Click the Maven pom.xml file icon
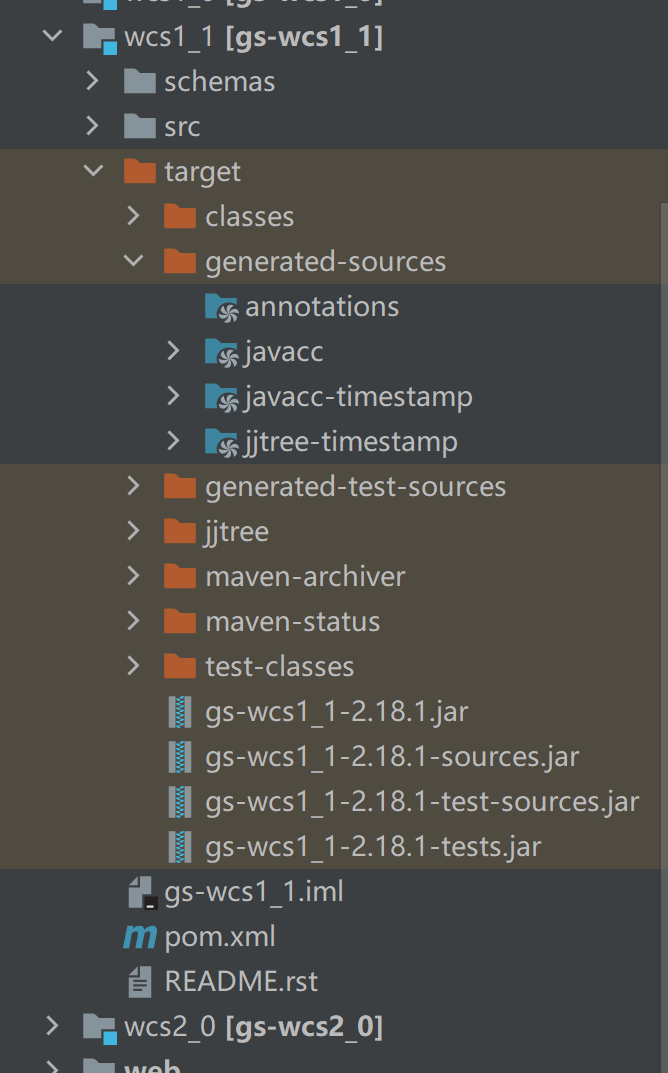This screenshot has width=668, height=1073. [x=140, y=937]
